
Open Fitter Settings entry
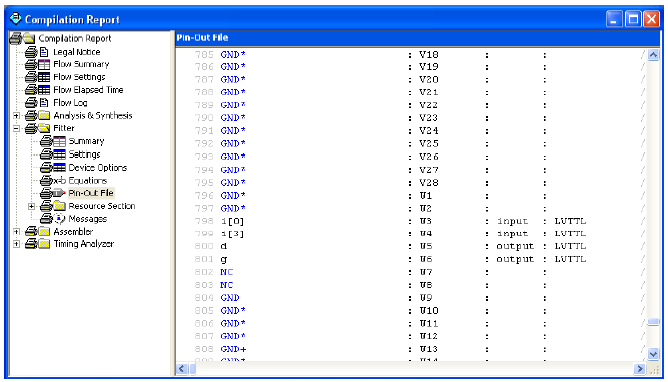(84, 154)
